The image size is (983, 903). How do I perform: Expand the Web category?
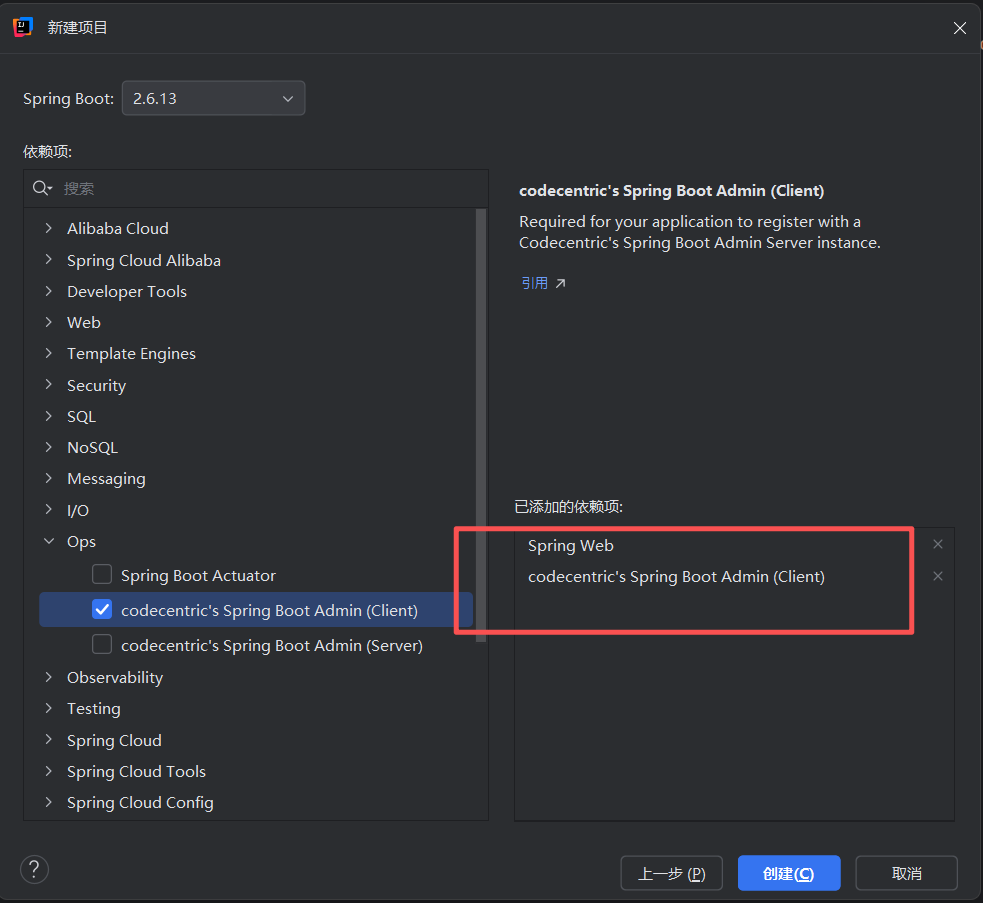(x=49, y=322)
